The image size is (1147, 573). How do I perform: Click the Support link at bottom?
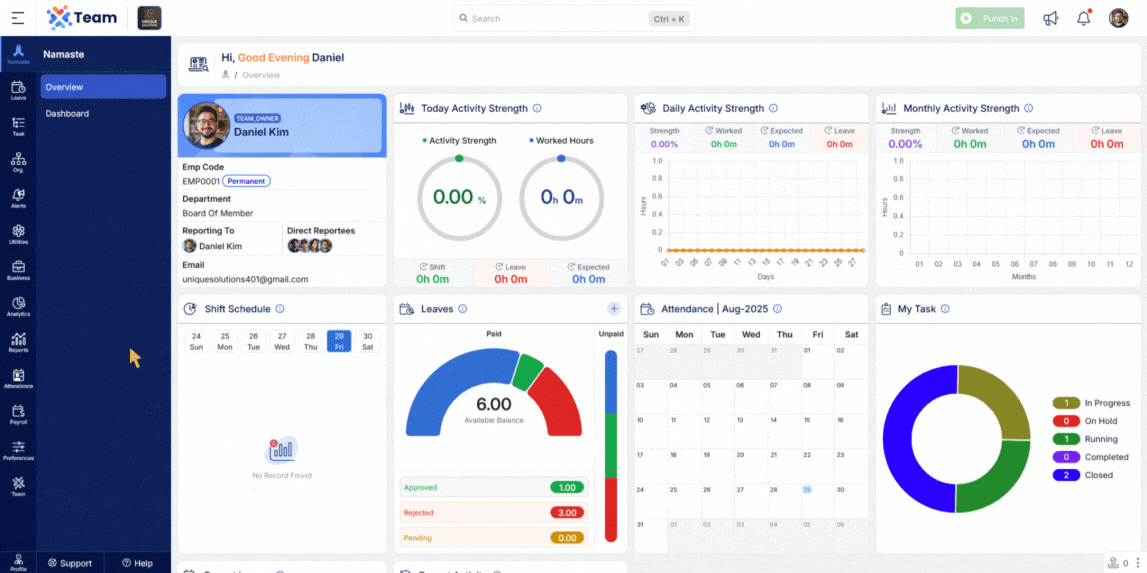click(70, 563)
